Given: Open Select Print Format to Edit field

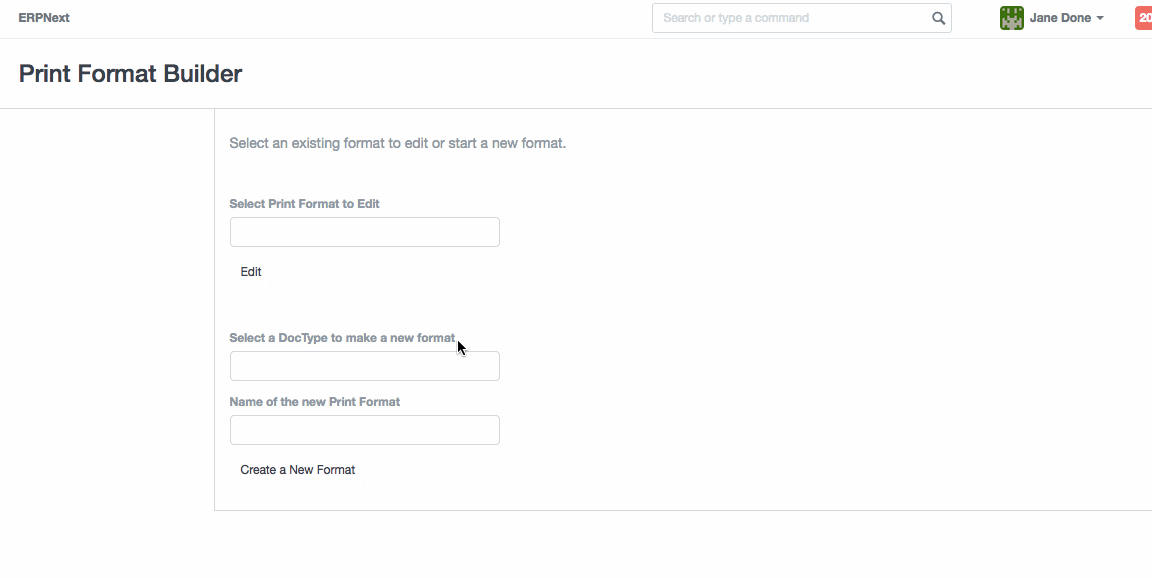Looking at the screenshot, I should 364,232.
